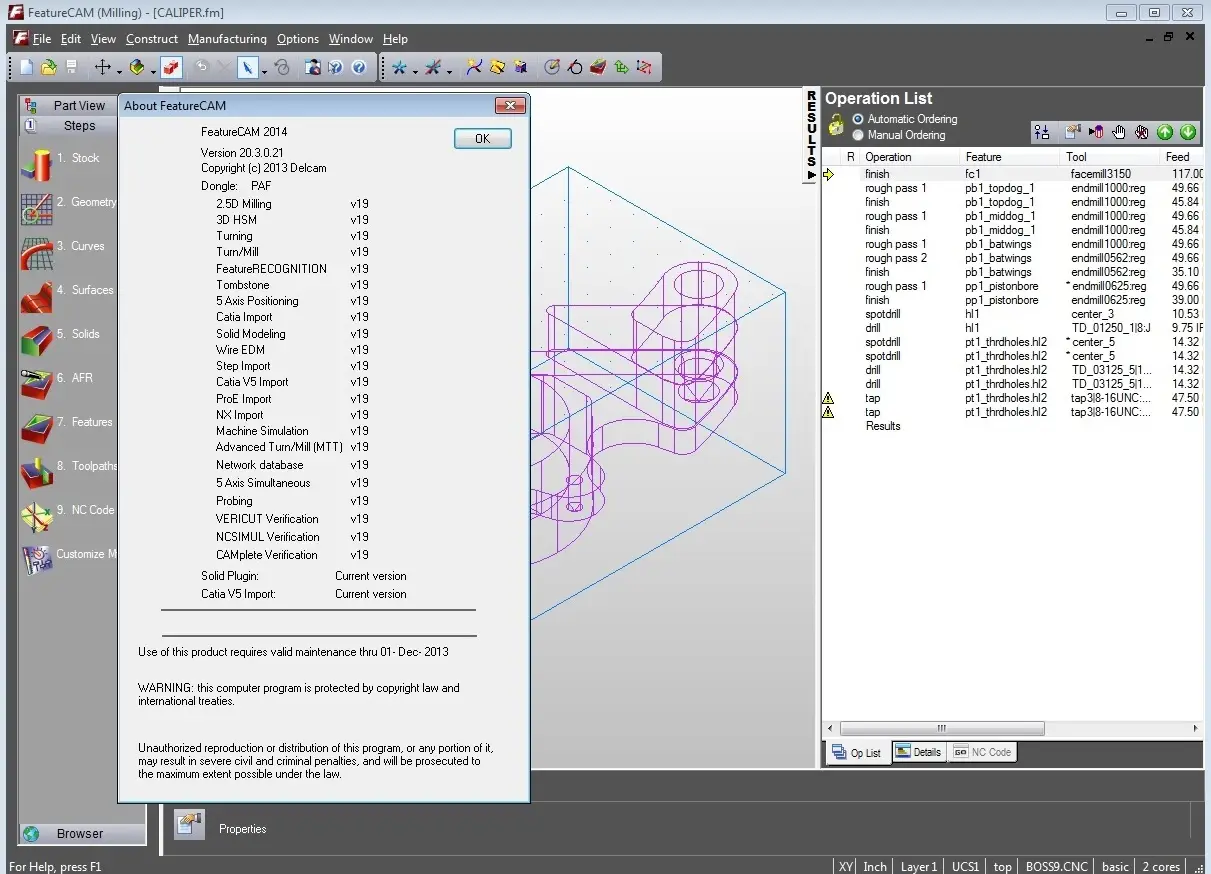
Task: Click the open file folder icon
Action: tap(48, 68)
